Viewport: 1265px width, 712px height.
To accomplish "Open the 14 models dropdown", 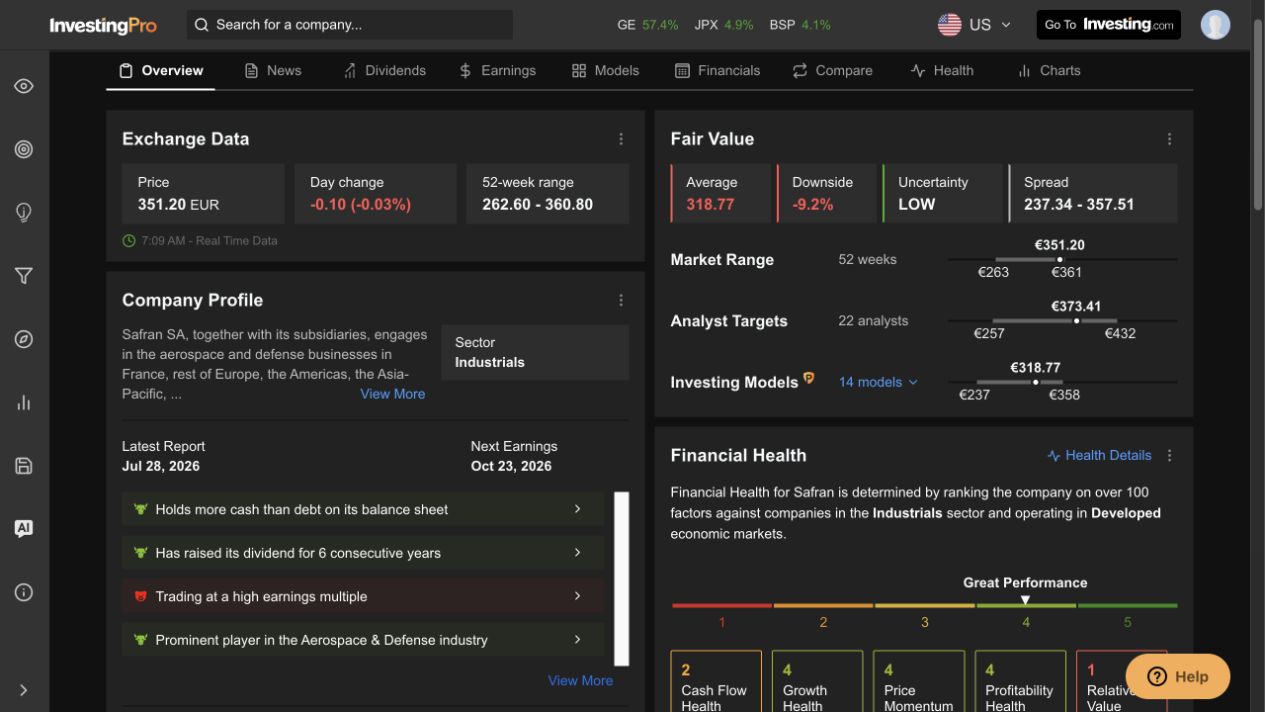I will pos(878,382).
